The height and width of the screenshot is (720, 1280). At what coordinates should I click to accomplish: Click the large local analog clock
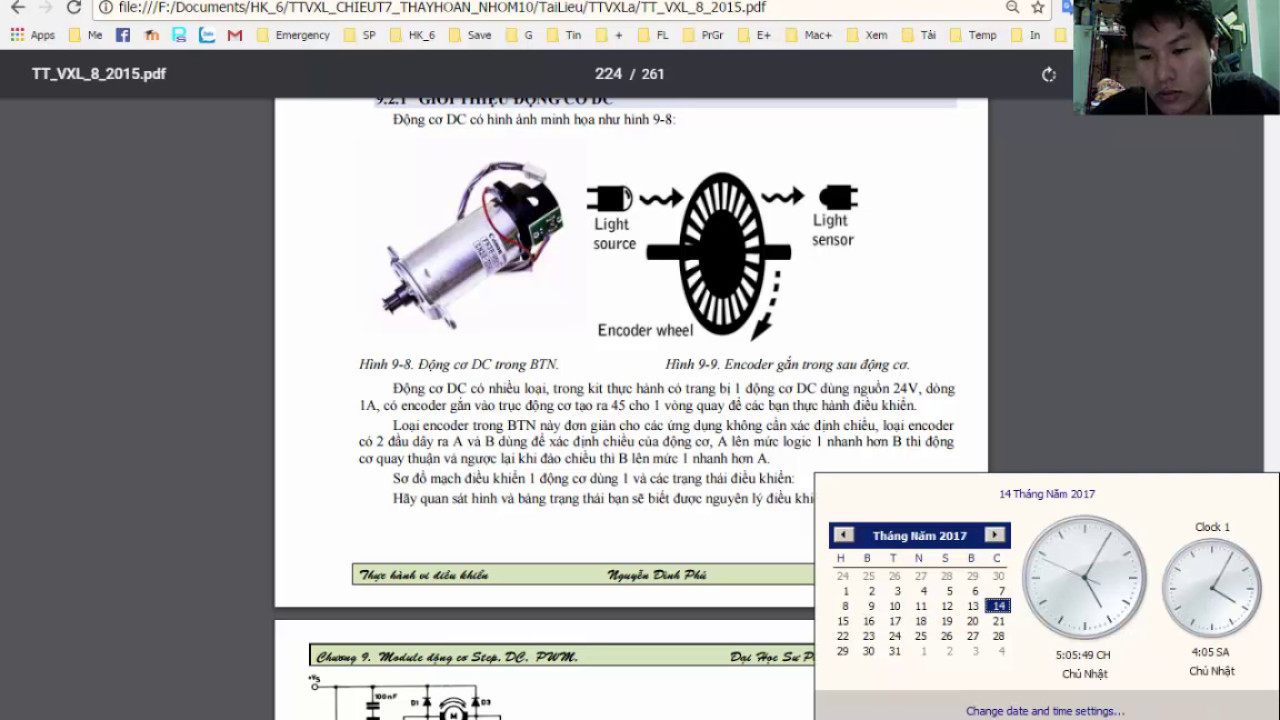pyautogui.click(x=1084, y=577)
